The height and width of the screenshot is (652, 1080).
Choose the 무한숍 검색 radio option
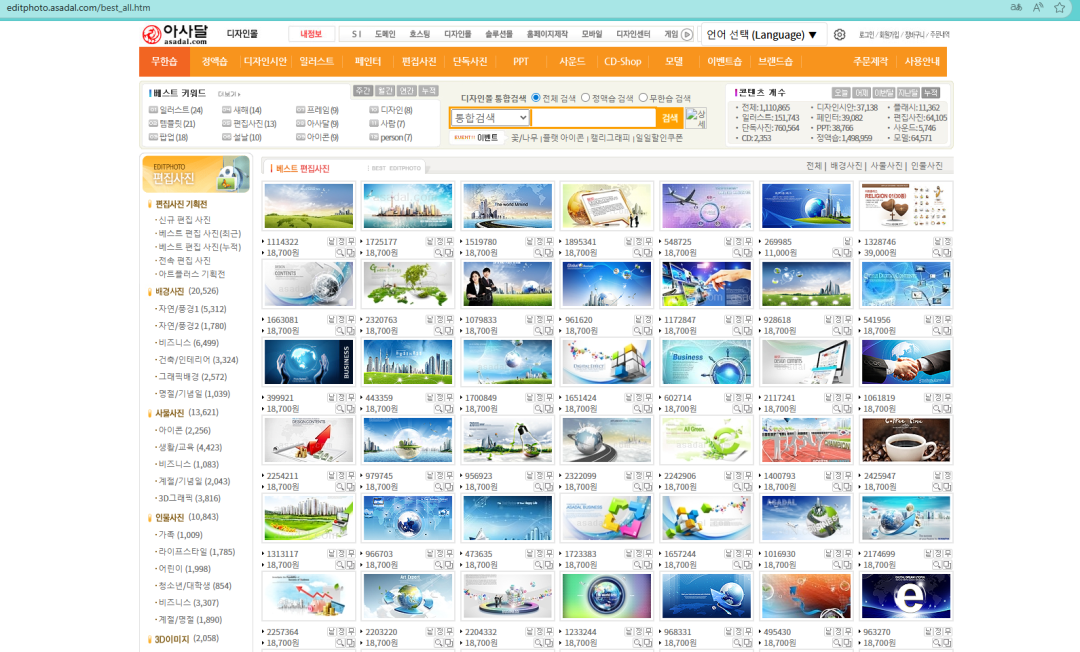(x=642, y=98)
